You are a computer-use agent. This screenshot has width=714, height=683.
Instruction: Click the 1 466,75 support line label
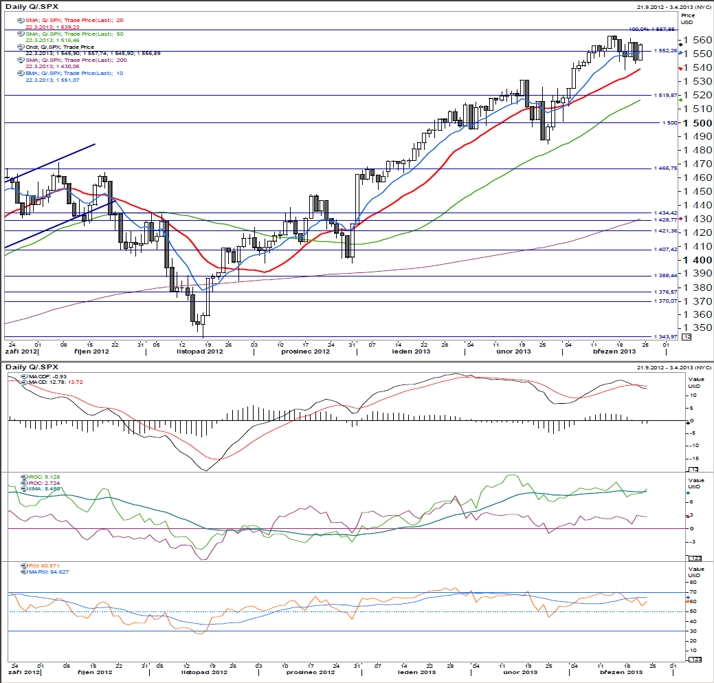click(x=665, y=168)
